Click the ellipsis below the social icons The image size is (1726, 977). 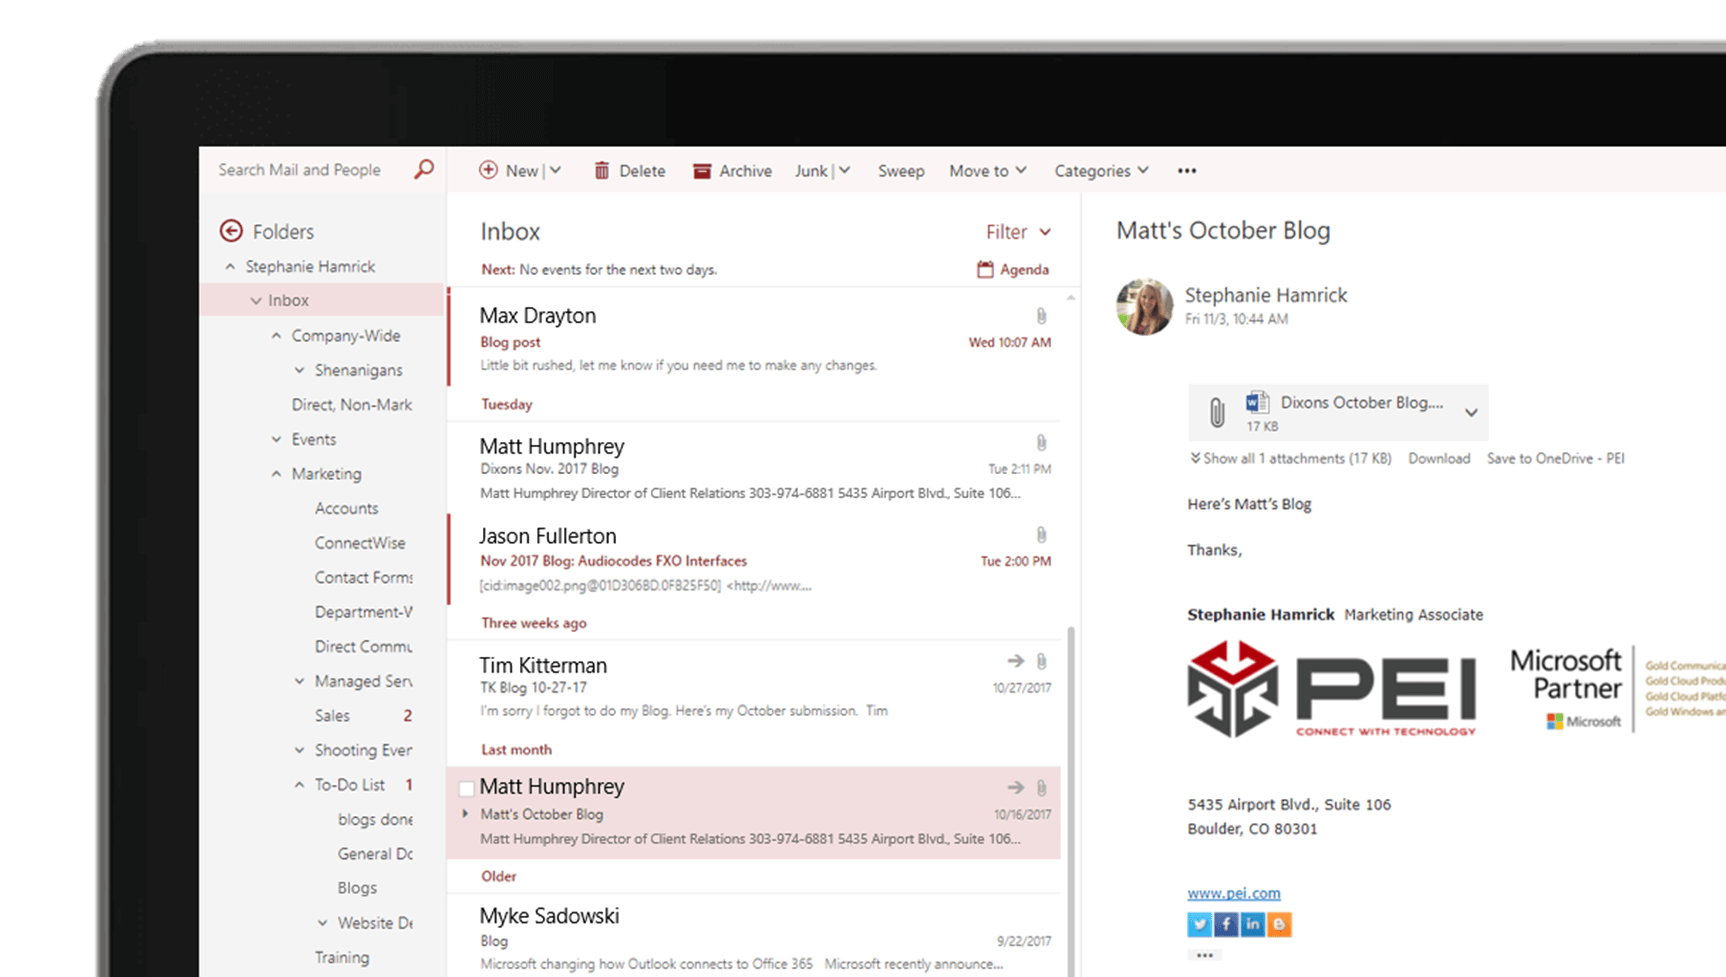[x=1204, y=955]
